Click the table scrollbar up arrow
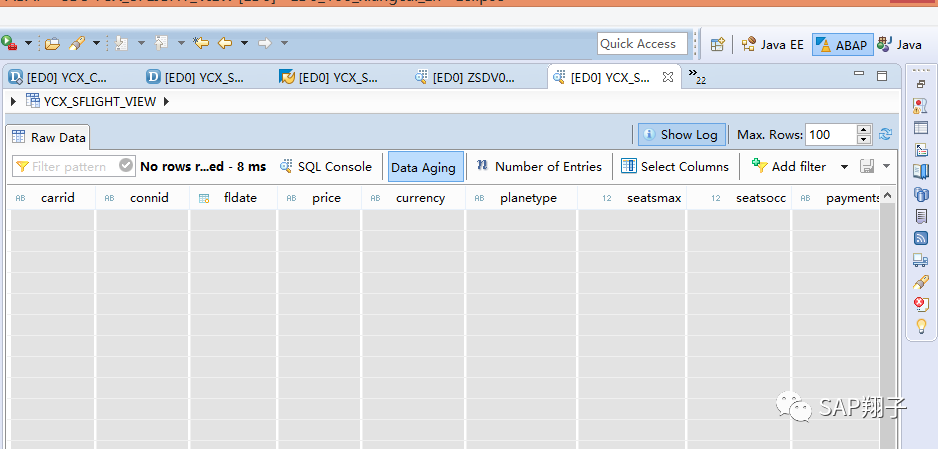Viewport: 938px width, 449px height. tap(888, 195)
